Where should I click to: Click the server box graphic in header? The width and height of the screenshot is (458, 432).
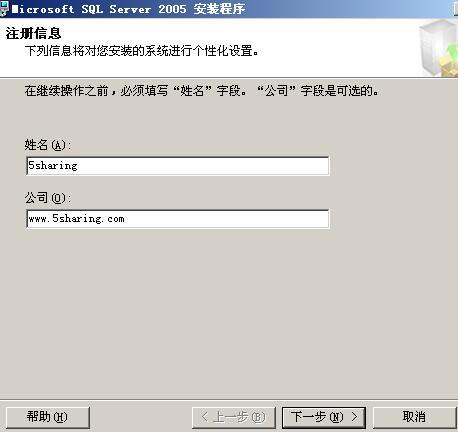(x=439, y=49)
